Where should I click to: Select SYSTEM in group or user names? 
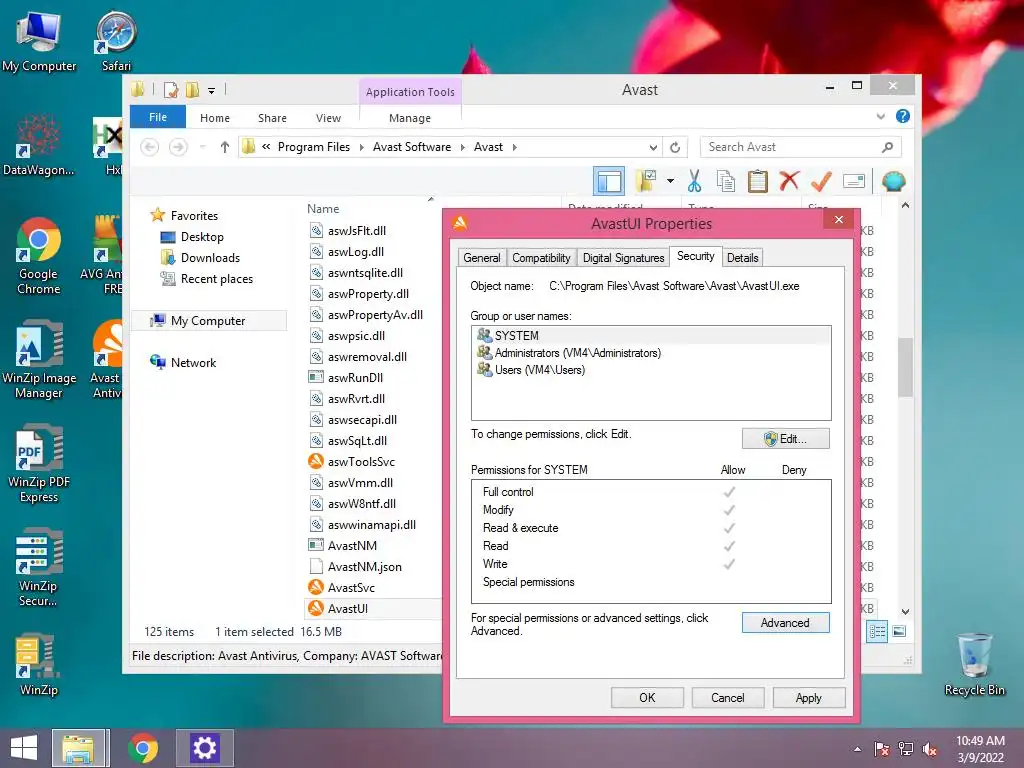point(651,336)
